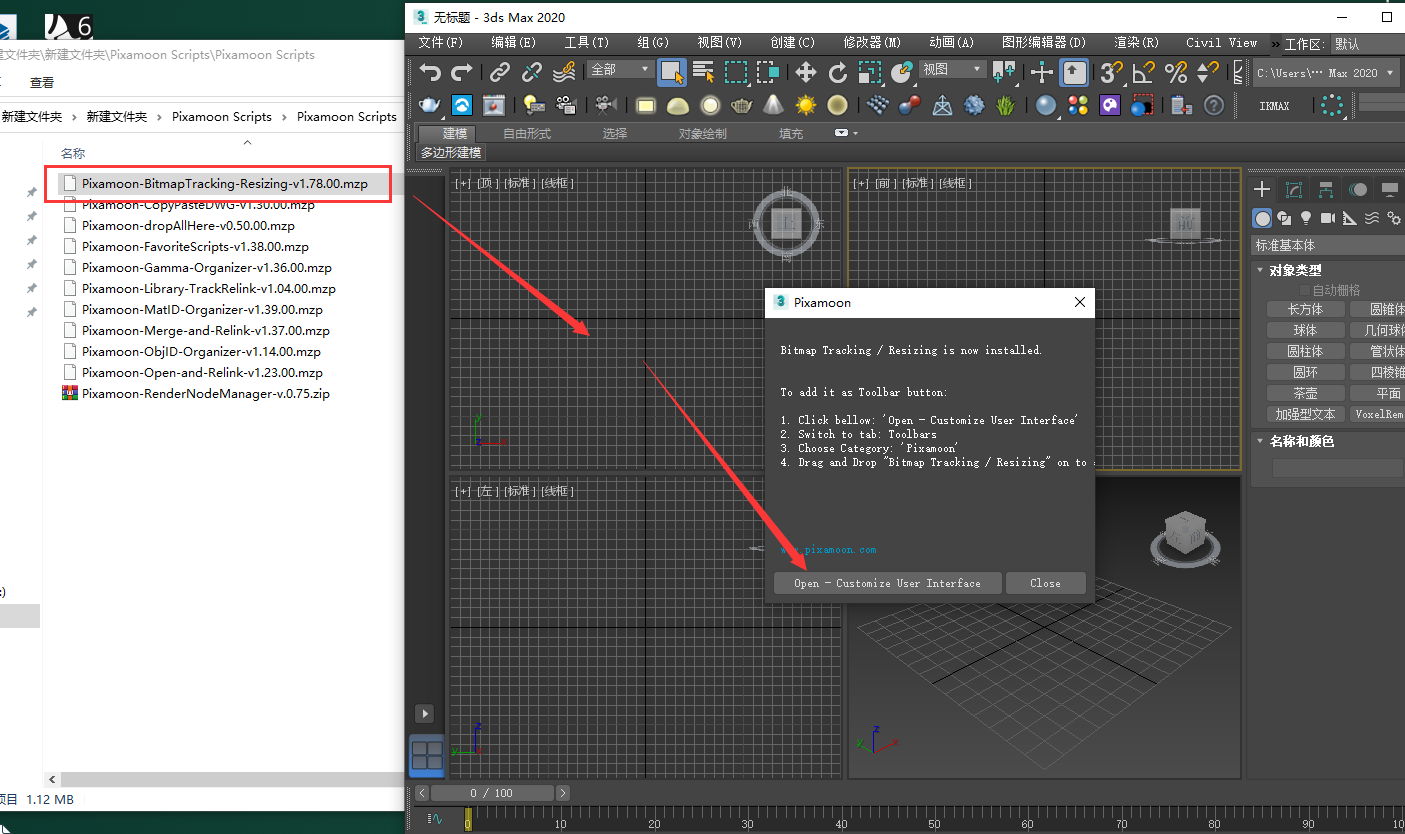
Task: Click Open - Customize User Interface button
Action: (888, 583)
